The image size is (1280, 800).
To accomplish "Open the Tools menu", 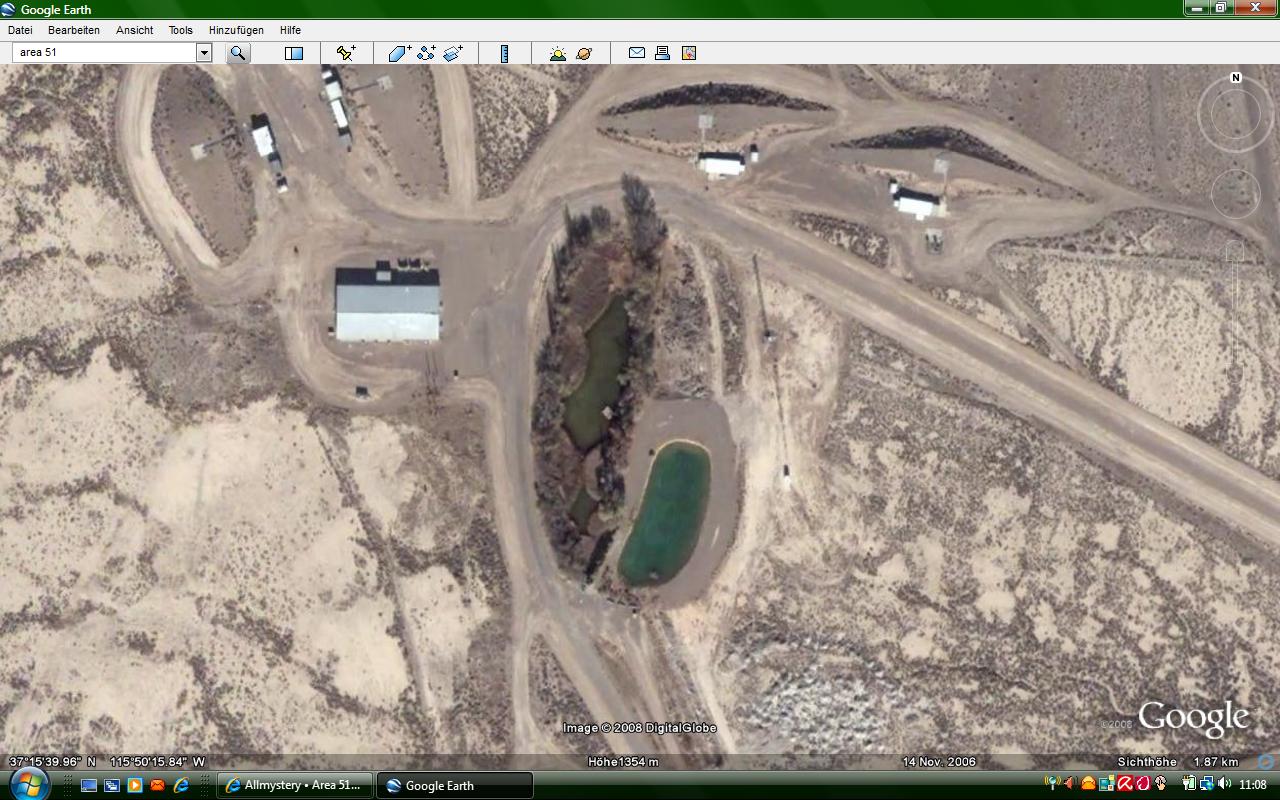I will point(181,30).
